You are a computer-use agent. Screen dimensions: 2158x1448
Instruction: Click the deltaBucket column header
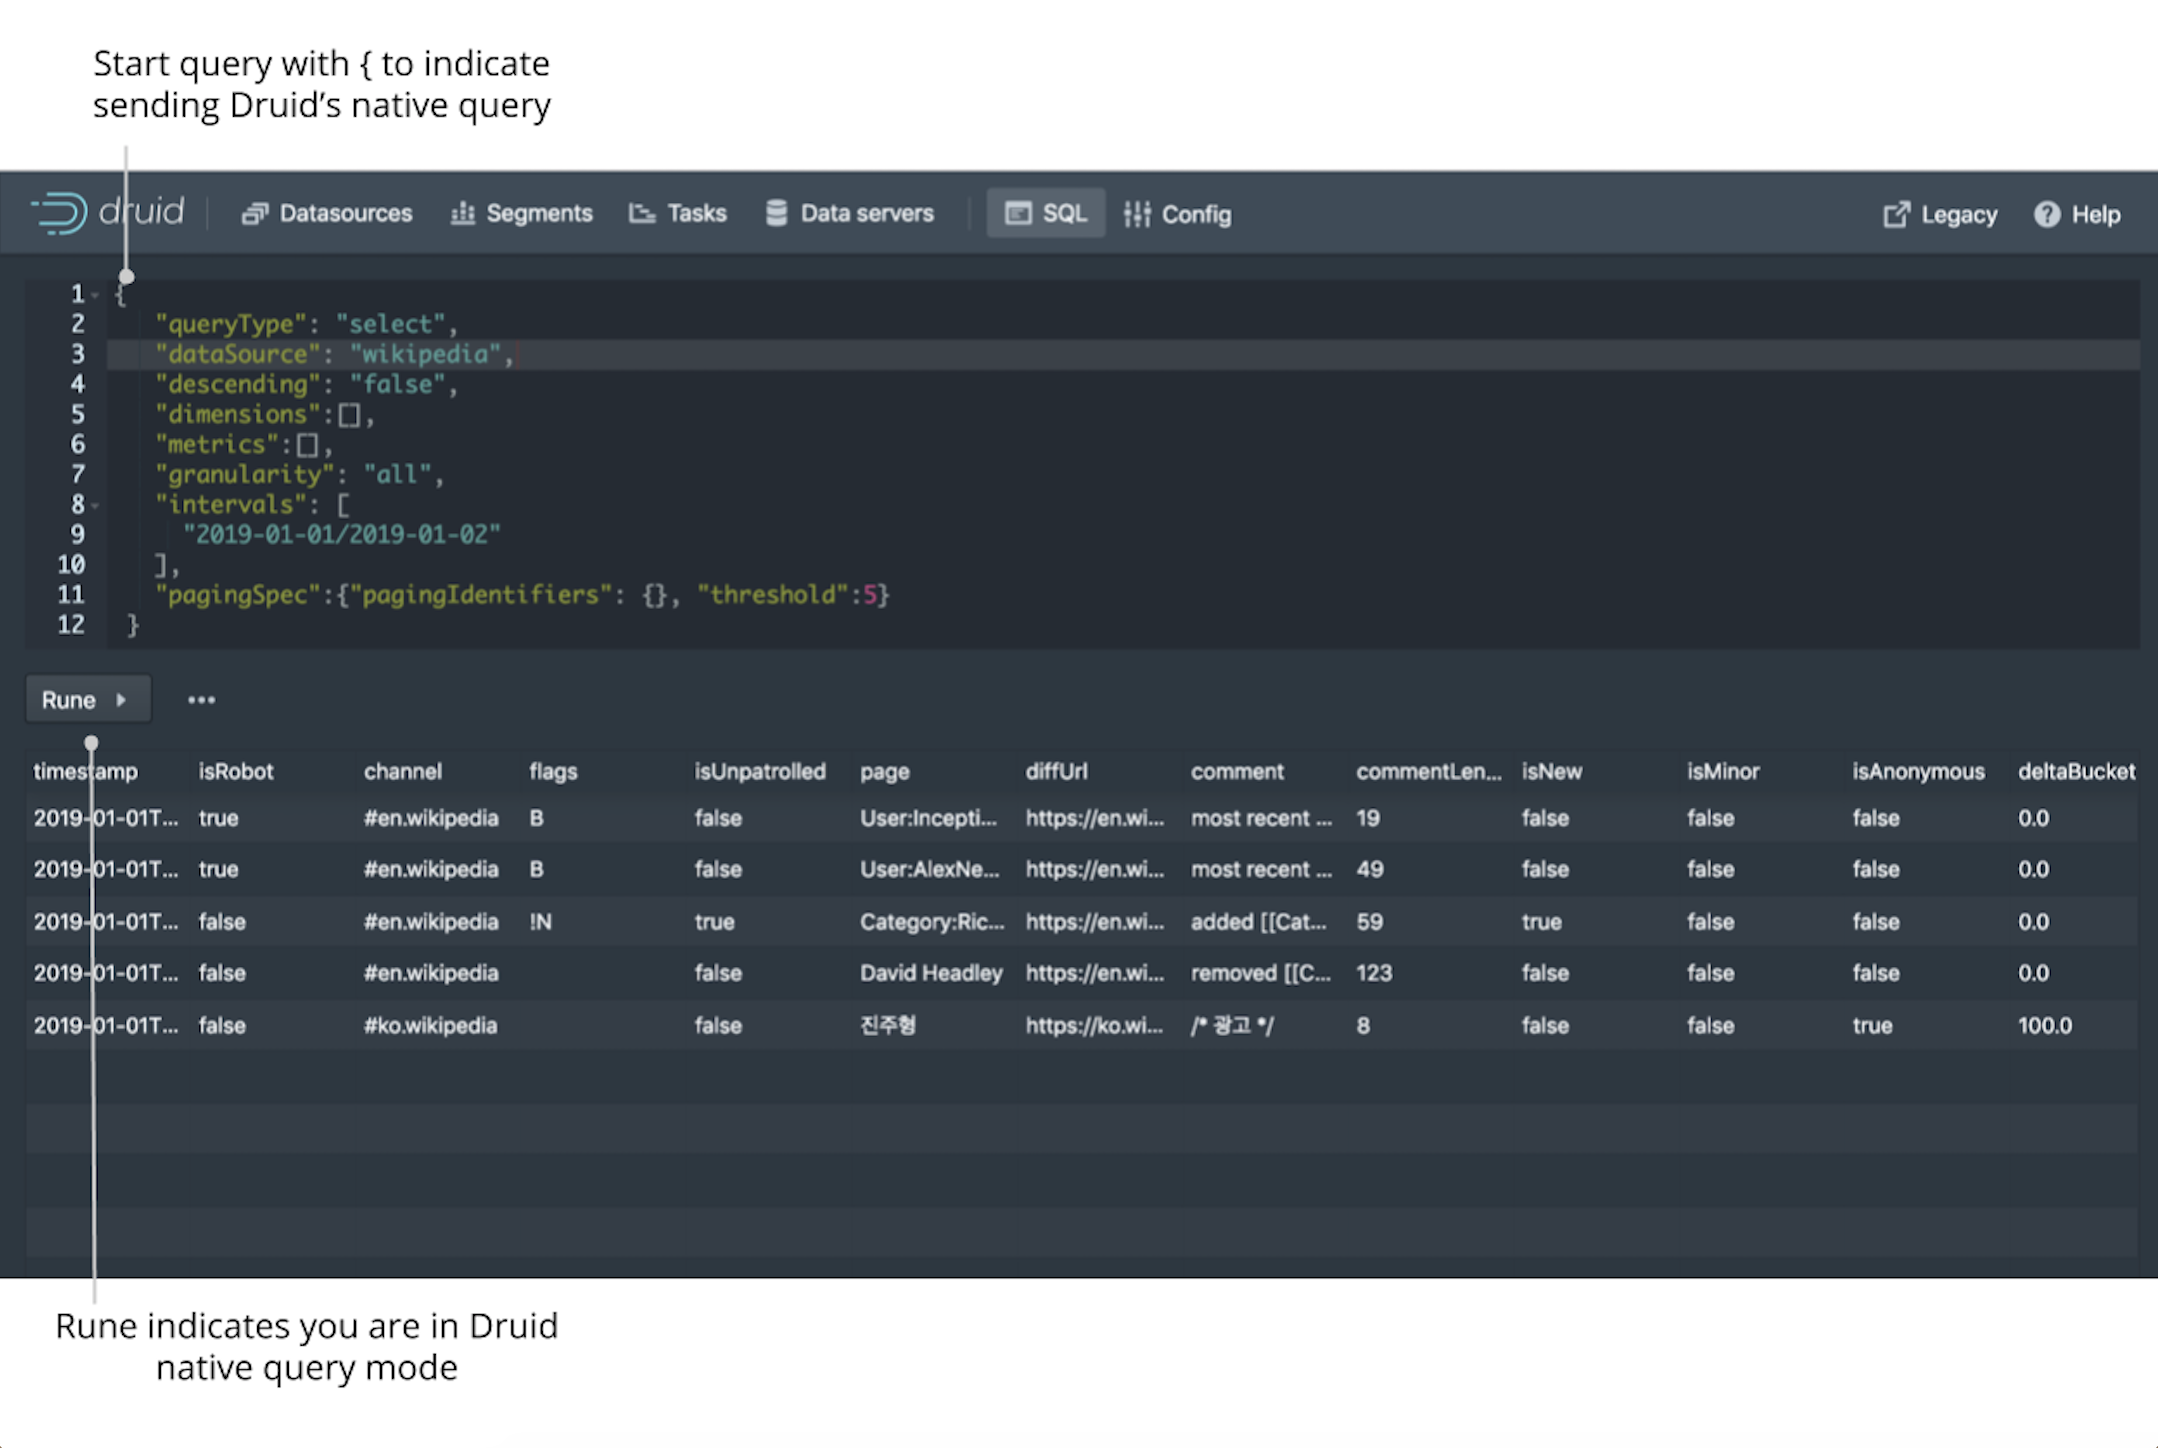[x=2075, y=771]
